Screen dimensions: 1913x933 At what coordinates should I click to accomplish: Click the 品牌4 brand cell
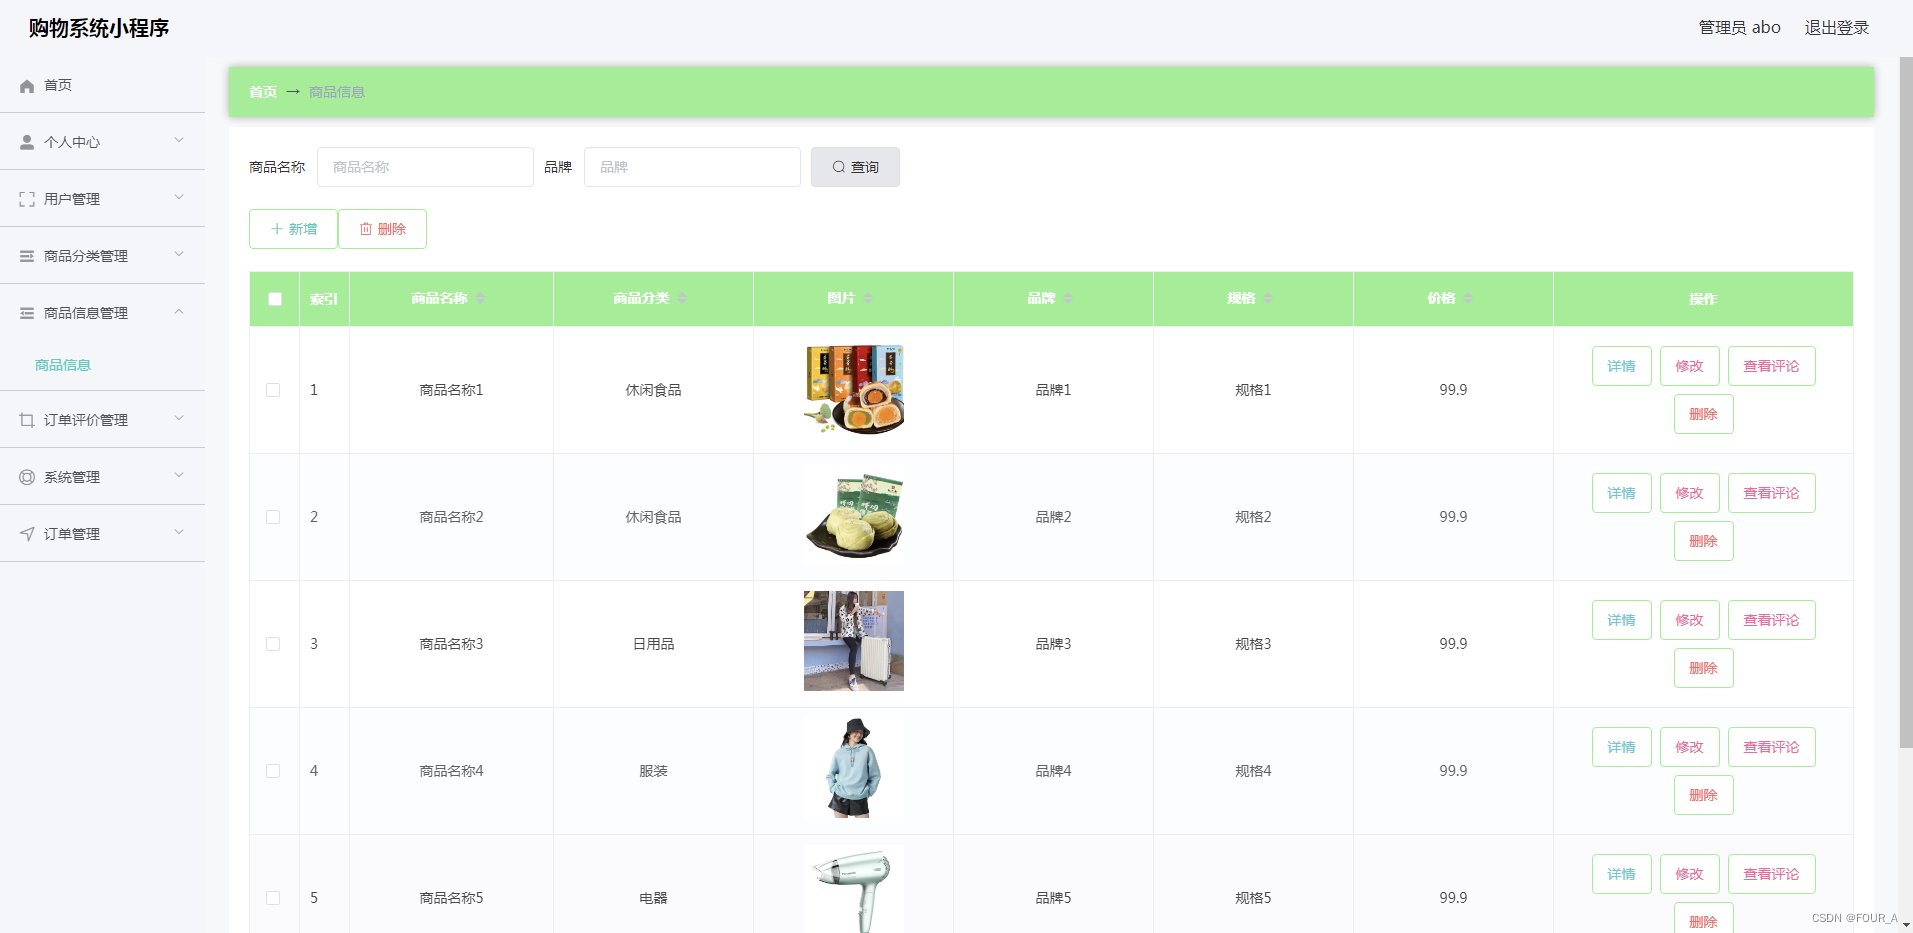click(1053, 771)
